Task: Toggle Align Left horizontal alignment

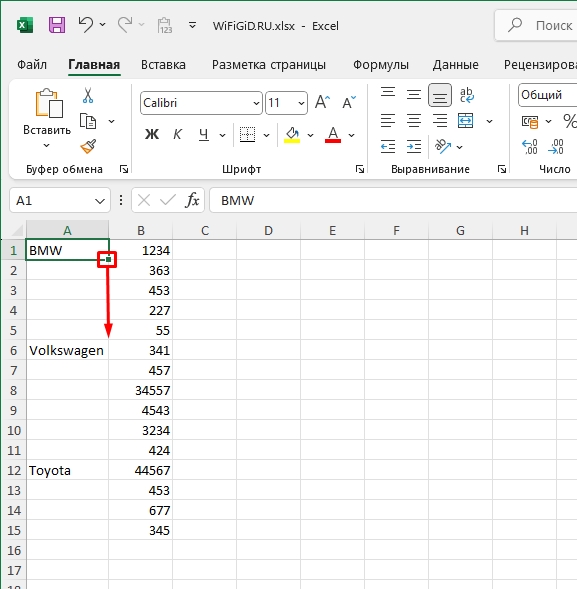Action: [388, 121]
